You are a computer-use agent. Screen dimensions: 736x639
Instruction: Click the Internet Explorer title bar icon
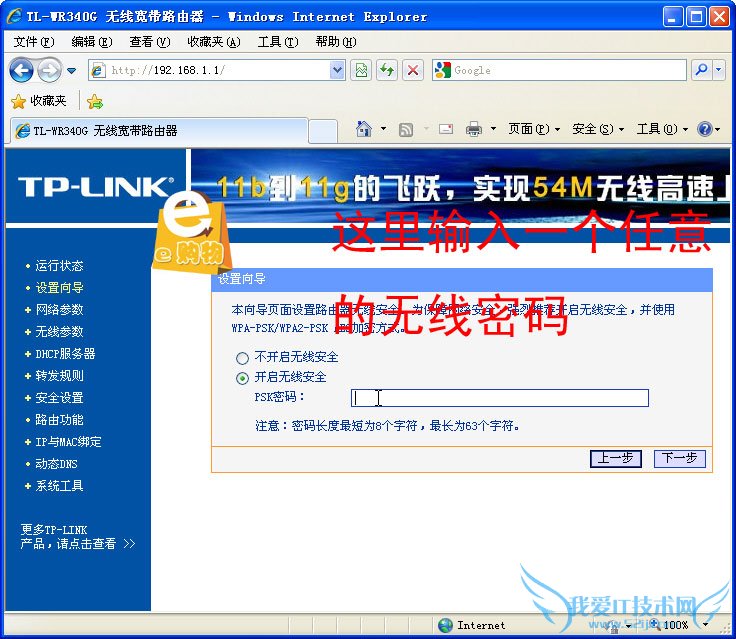[x=14, y=16]
